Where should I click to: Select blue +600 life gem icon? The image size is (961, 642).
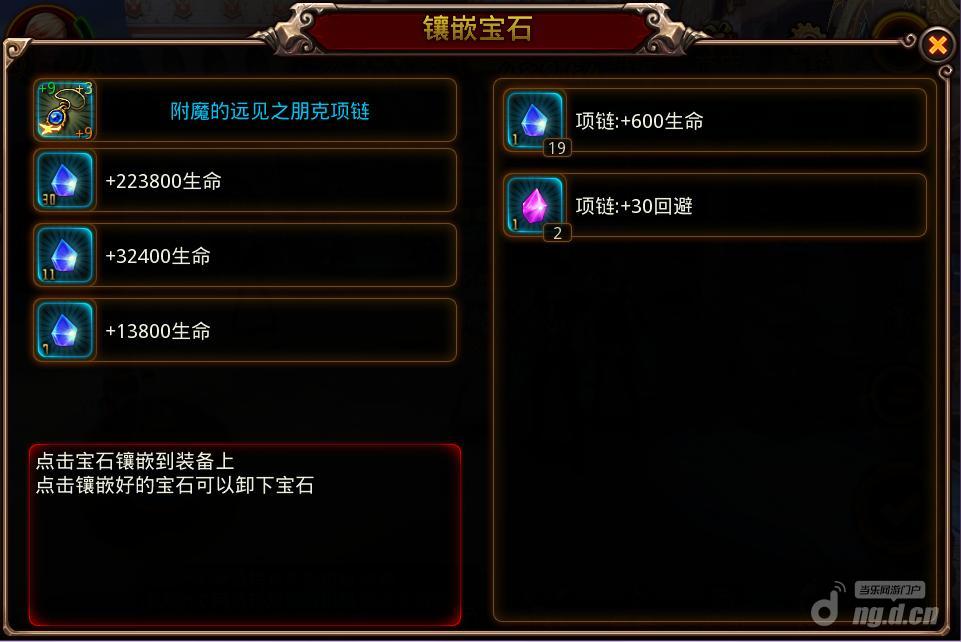(x=534, y=121)
